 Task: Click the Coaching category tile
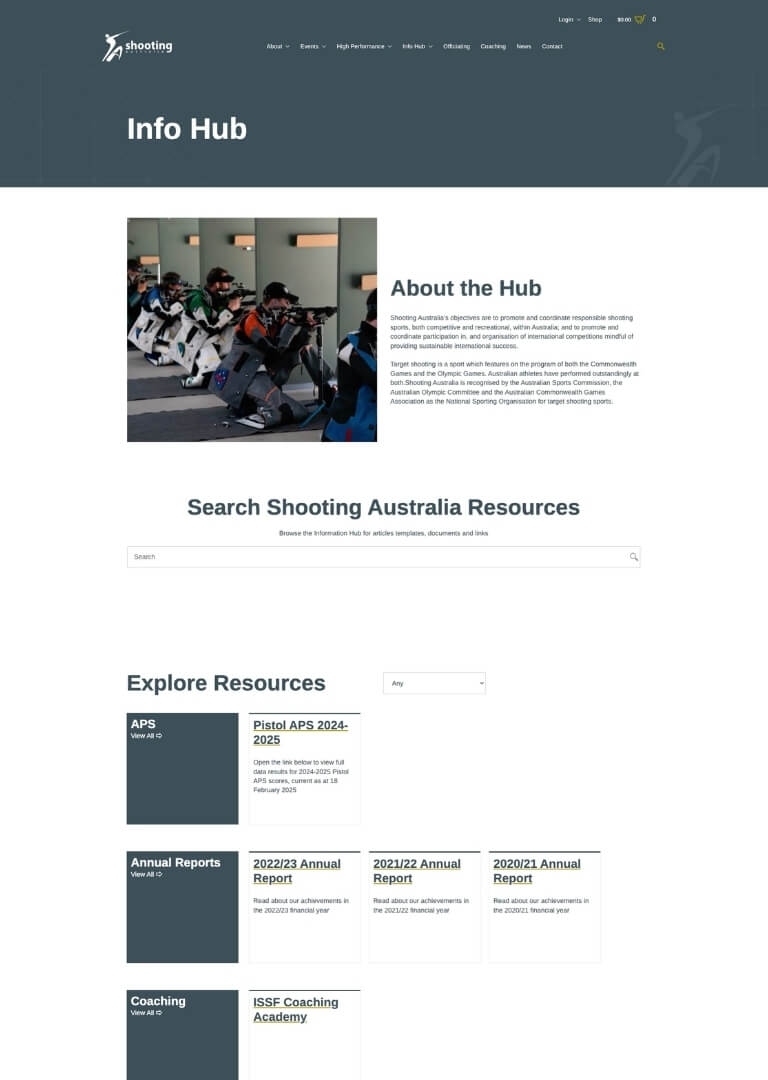click(x=183, y=1035)
